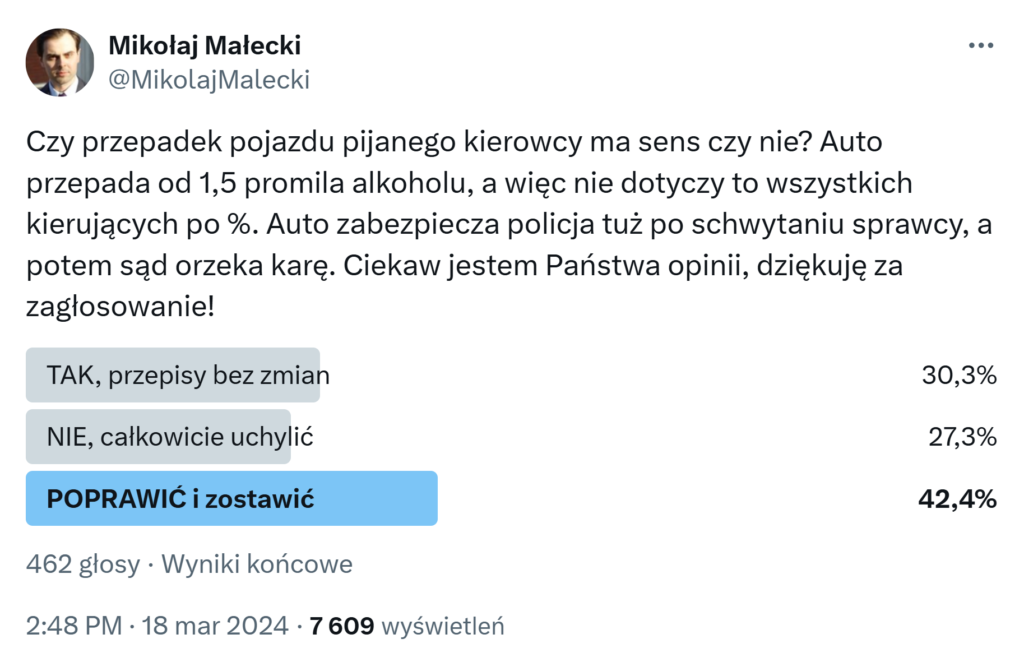The width and height of the screenshot is (1024, 662).
Task: Click the word 'zagłosowanie!' ending the tweet
Action: [x=120, y=307]
